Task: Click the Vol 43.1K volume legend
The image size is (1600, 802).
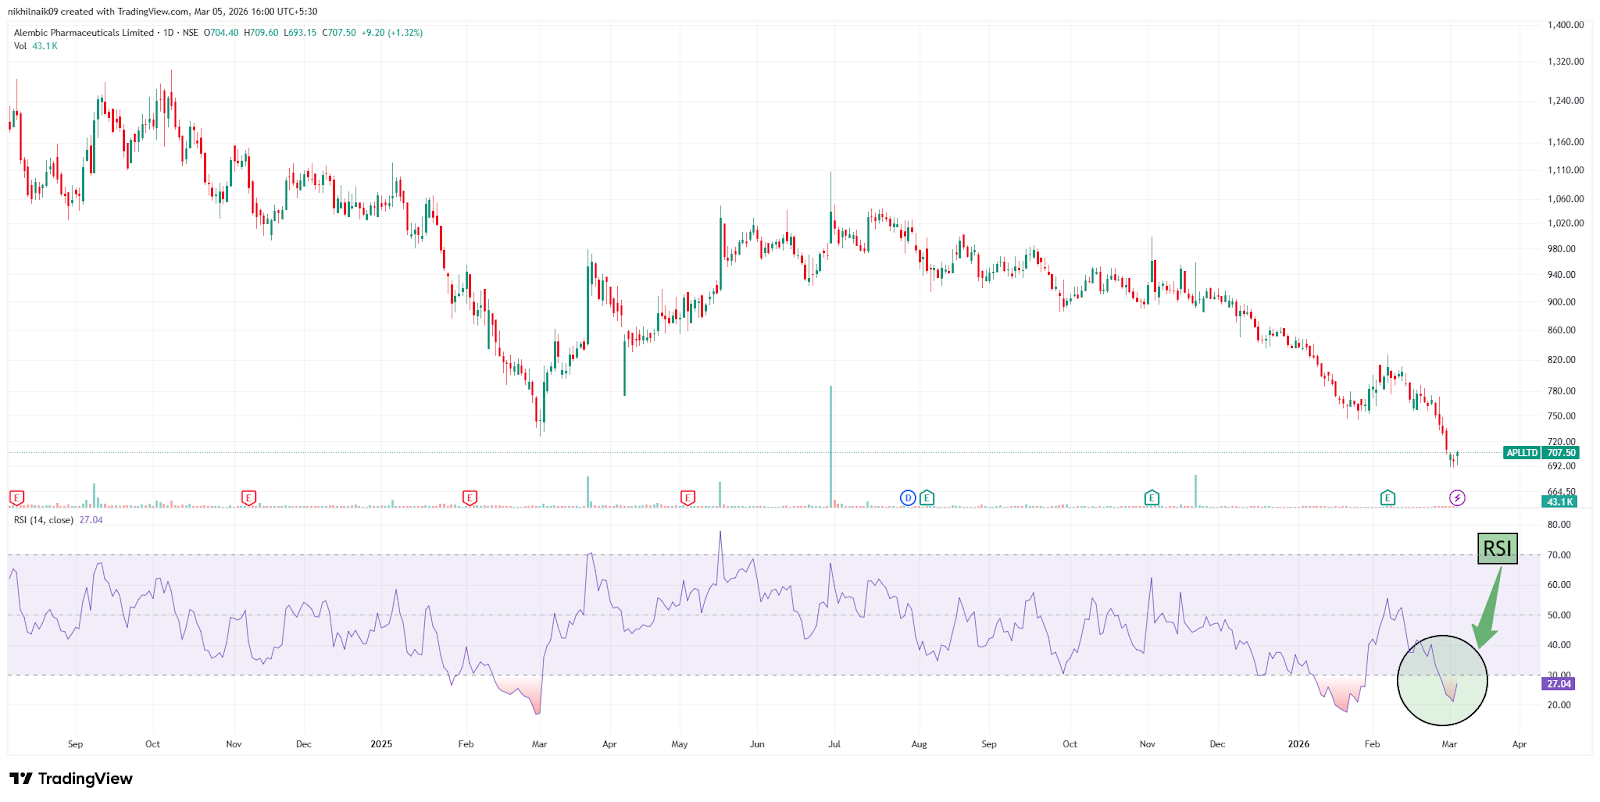Action: [x=36, y=46]
